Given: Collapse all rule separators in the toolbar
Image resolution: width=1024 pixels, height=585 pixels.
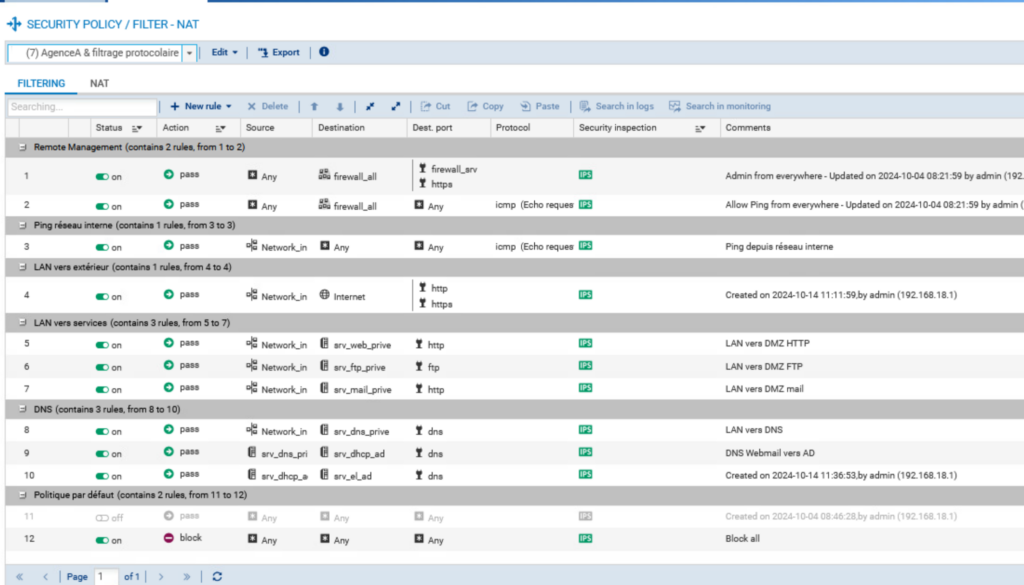Looking at the screenshot, I should click(x=370, y=106).
